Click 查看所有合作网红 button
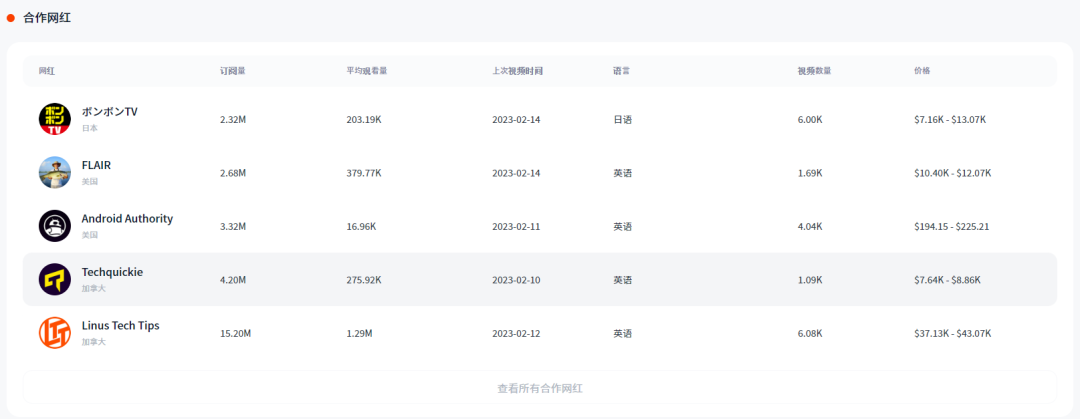Screen dimensions: 1080x419 (x=540, y=388)
